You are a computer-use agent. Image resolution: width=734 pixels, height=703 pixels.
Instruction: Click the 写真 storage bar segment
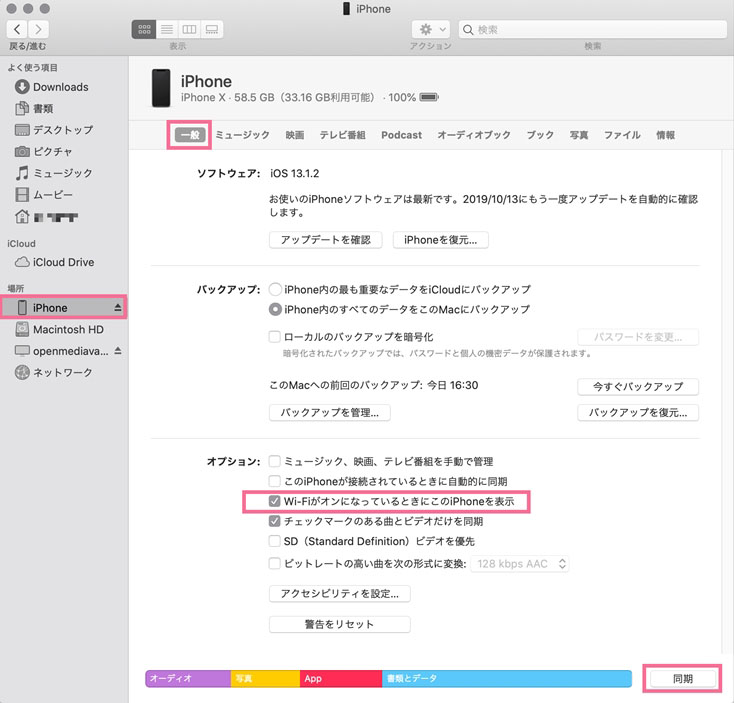tap(265, 678)
